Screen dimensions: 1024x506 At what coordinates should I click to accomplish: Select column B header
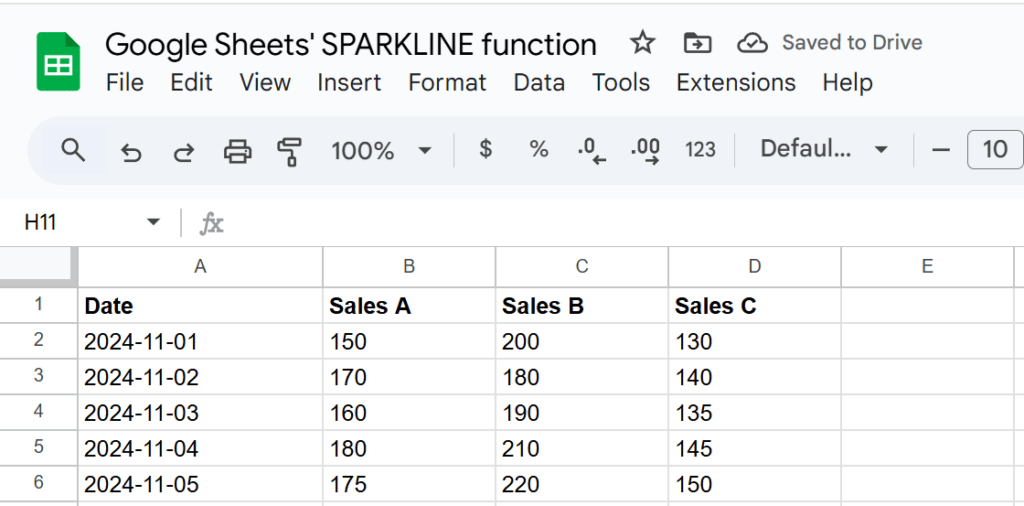tap(409, 266)
